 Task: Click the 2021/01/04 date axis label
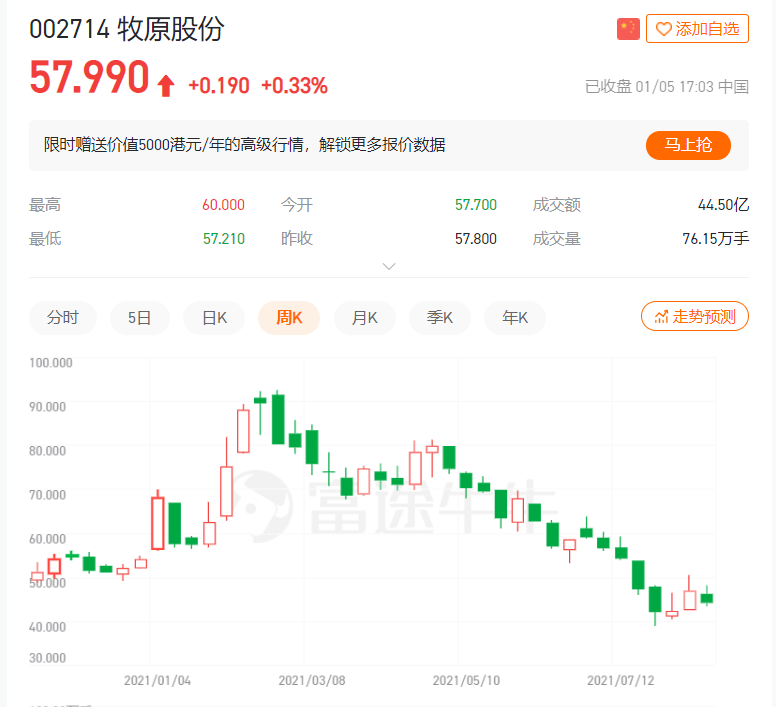point(157,681)
